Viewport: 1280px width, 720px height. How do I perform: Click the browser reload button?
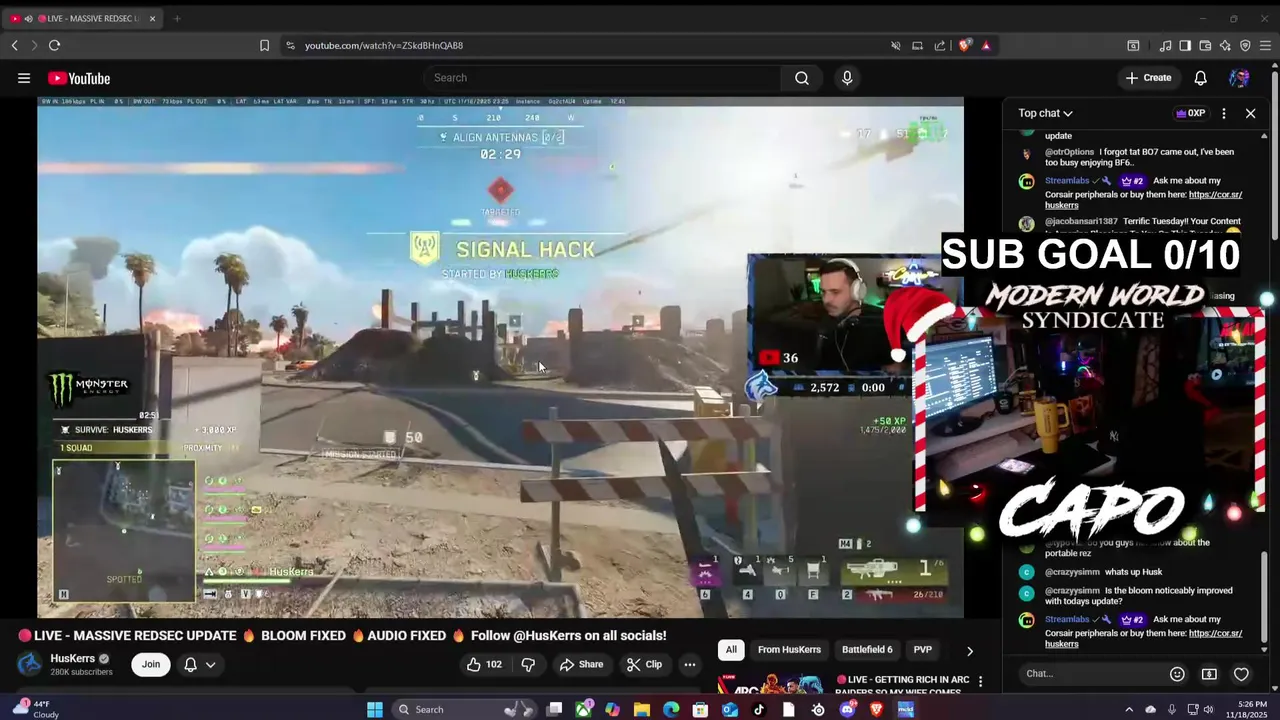click(x=54, y=45)
